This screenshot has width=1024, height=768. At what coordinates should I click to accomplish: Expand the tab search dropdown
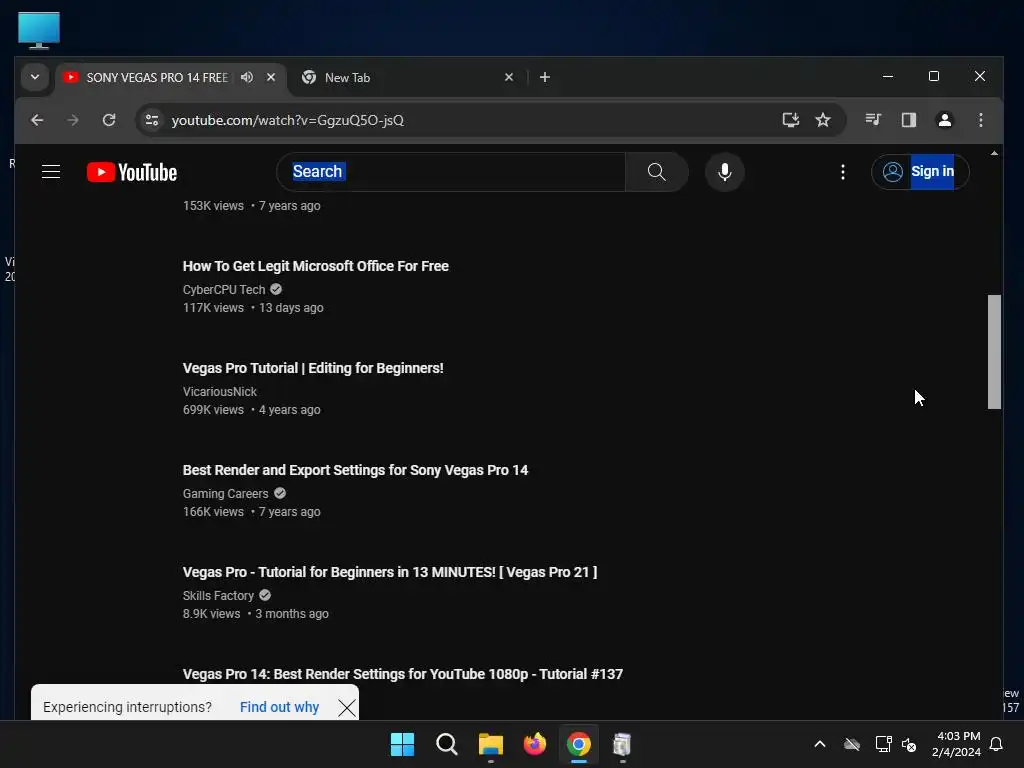pos(35,77)
